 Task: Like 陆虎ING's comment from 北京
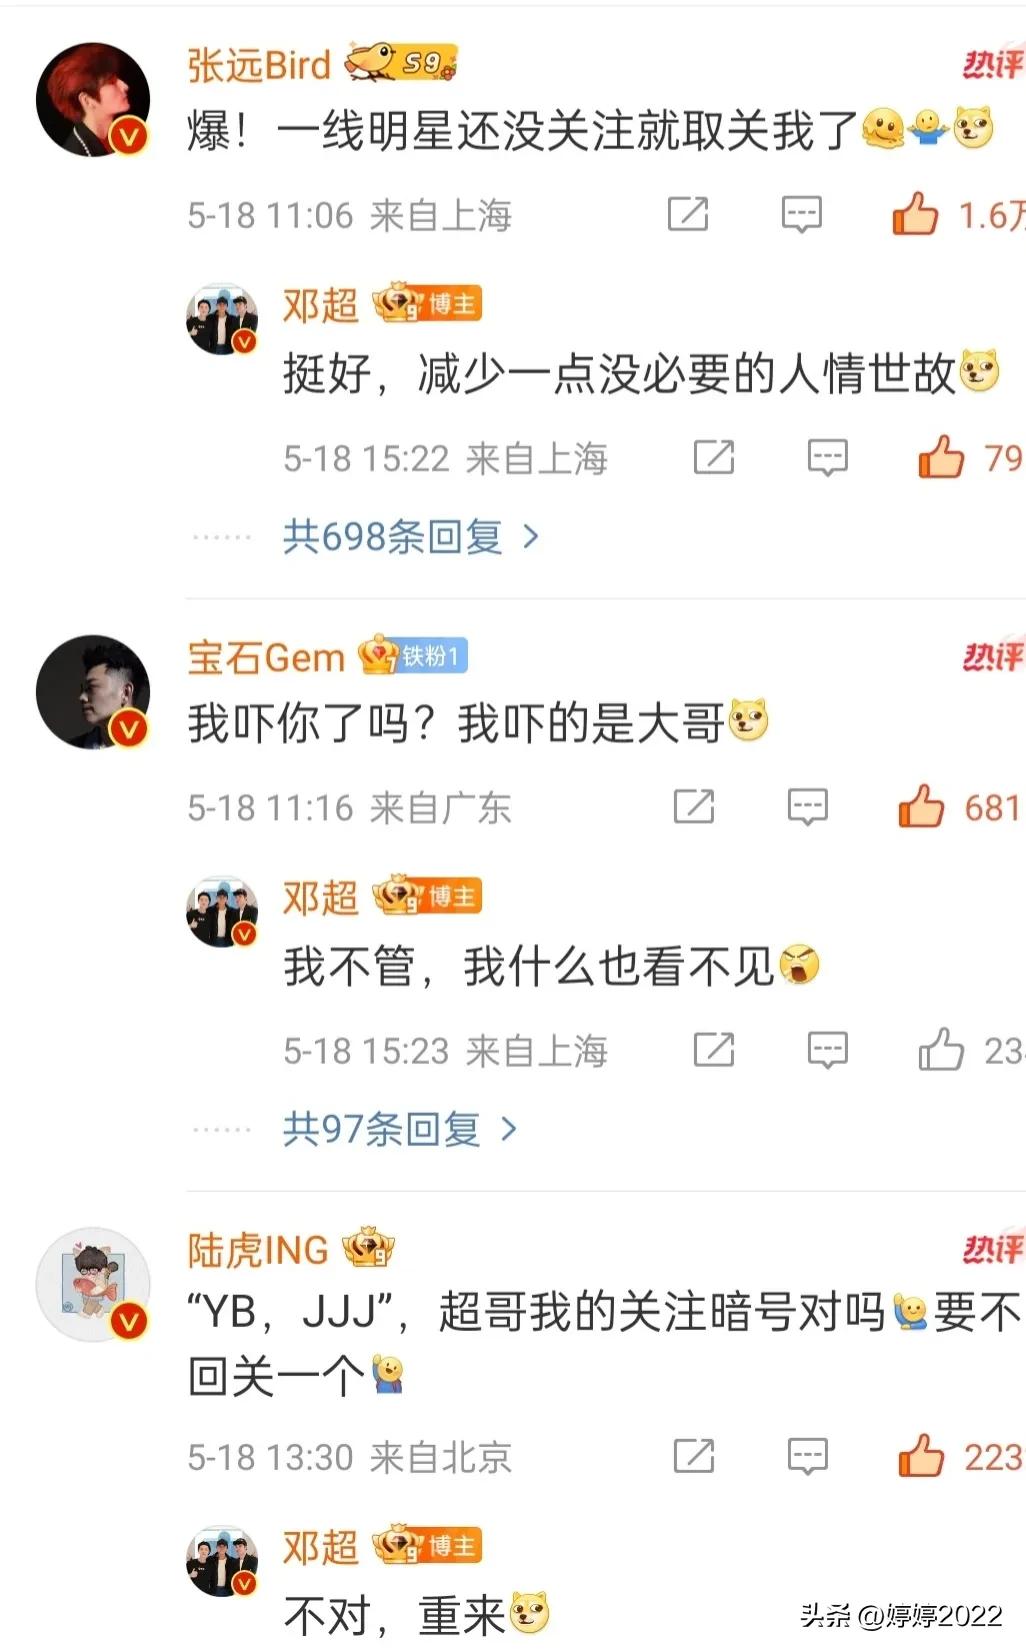921,1456
